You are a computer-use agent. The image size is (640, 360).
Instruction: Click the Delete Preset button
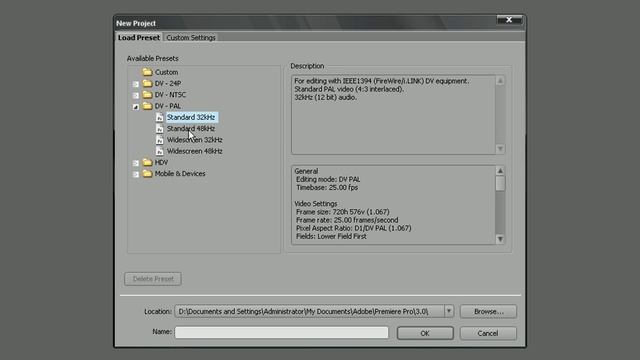click(153, 279)
